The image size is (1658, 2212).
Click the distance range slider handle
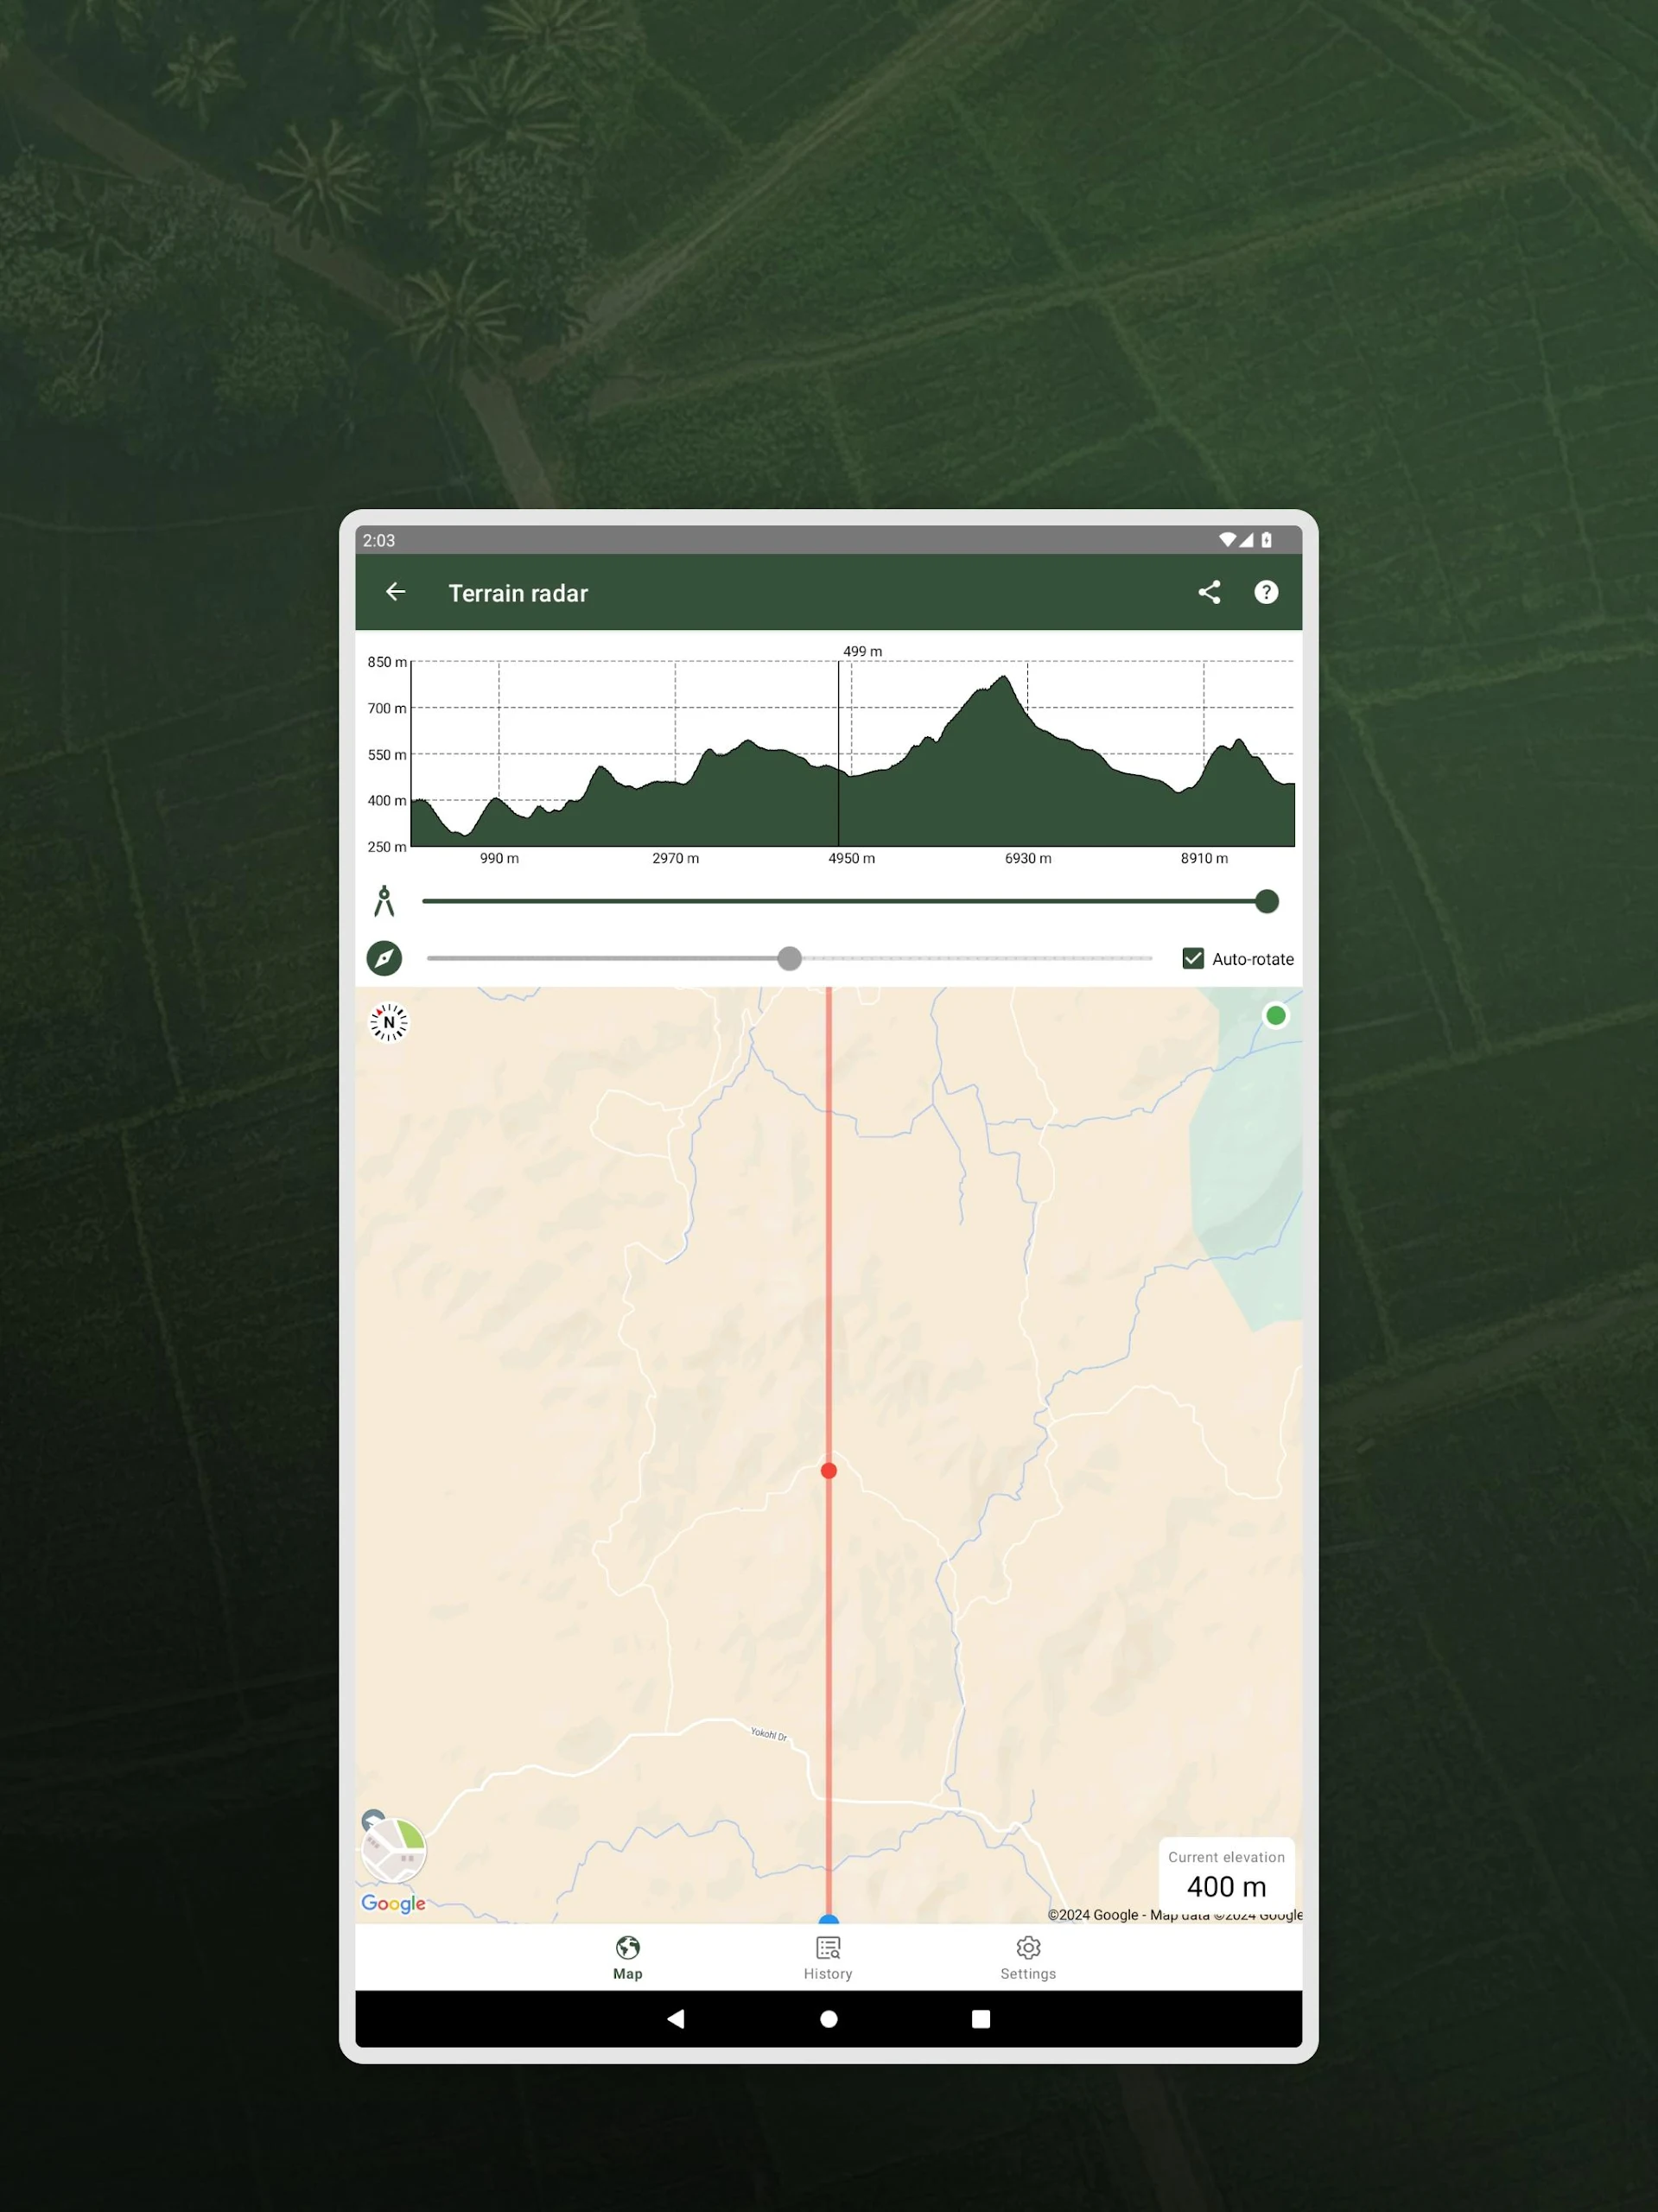pyautogui.click(x=1266, y=901)
